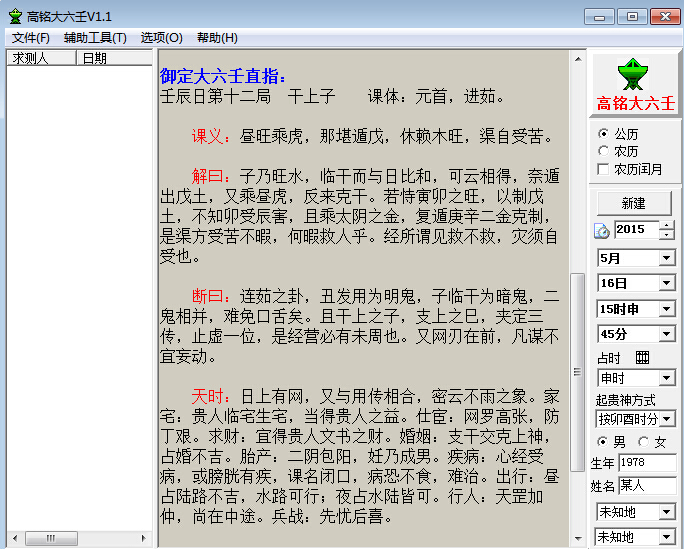Expand the 15时申 hour dropdown
This screenshot has width=684, height=549.
point(667,309)
